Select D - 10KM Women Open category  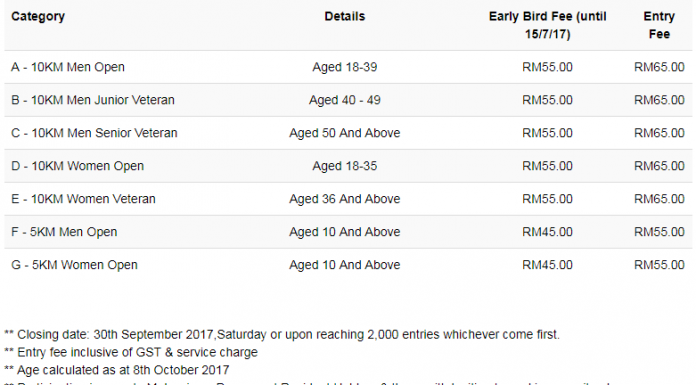click(78, 166)
